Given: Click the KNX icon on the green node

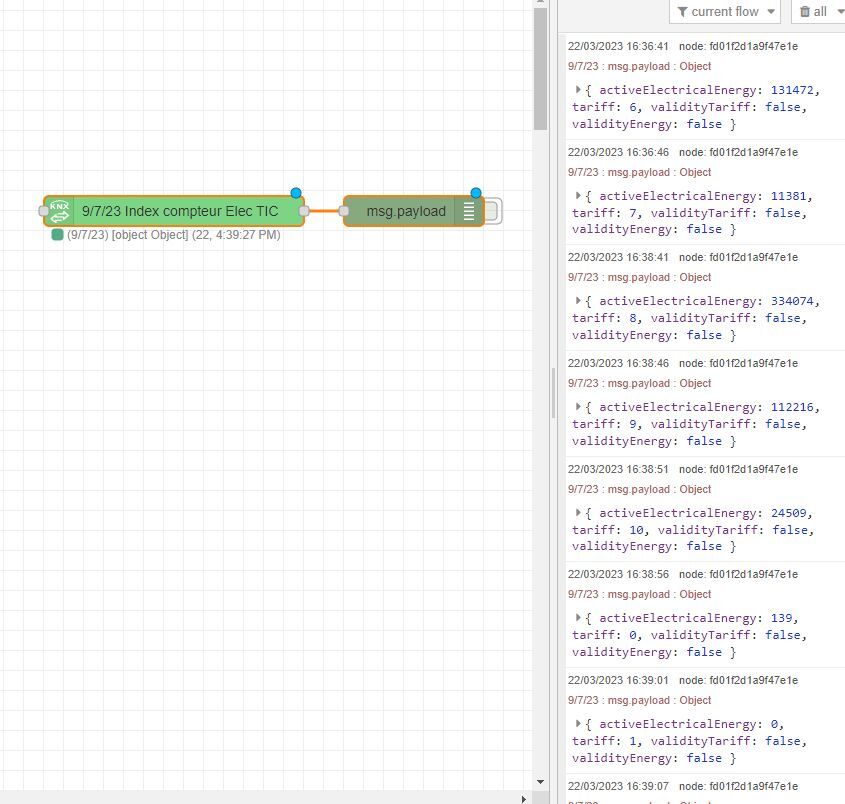Looking at the screenshot, I should [x=59, y=211].
